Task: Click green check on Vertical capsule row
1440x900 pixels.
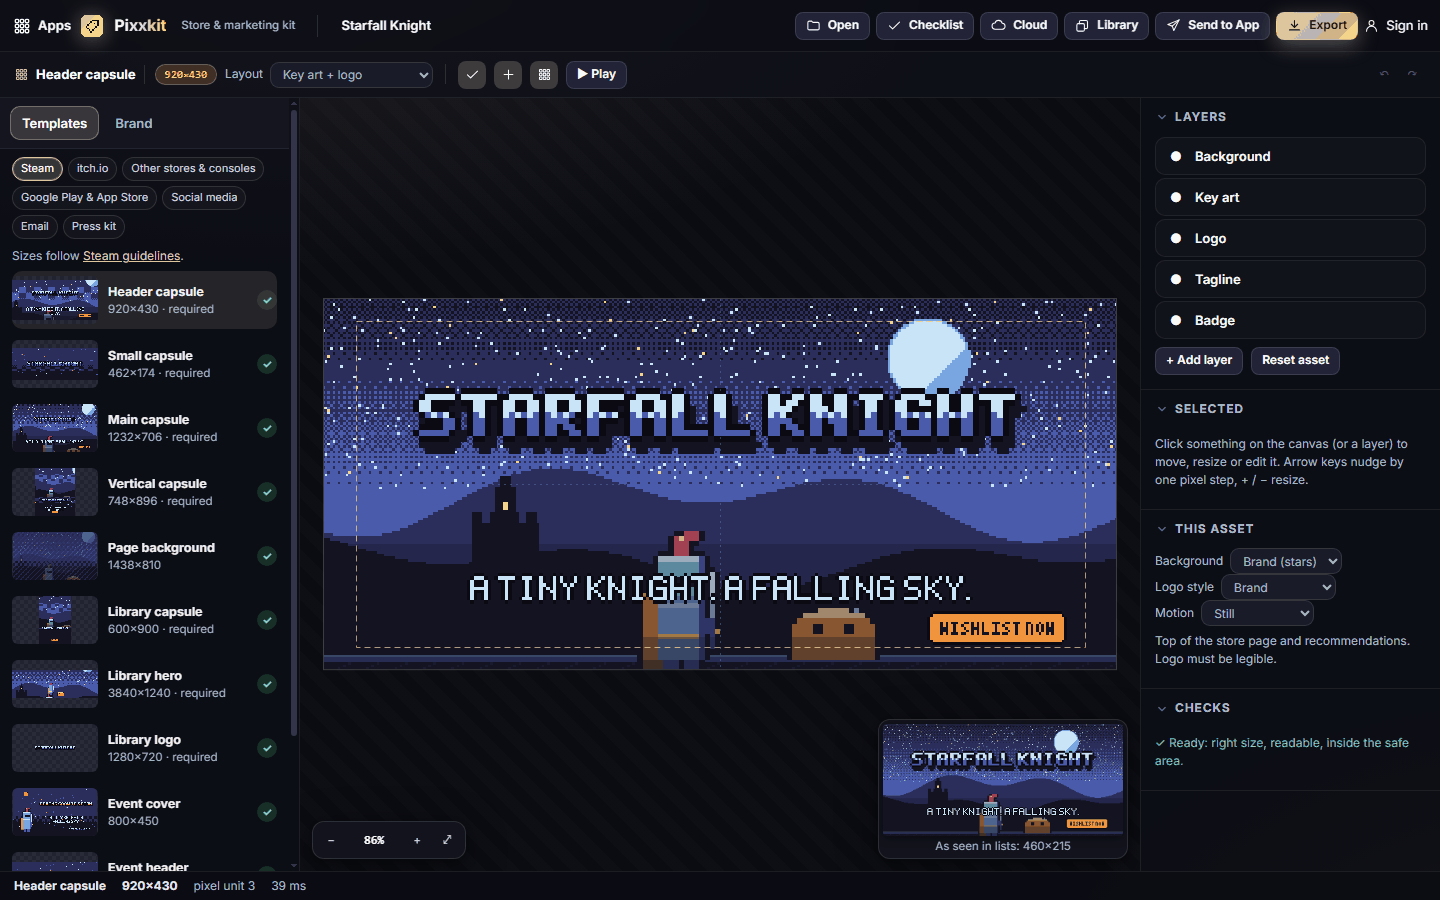Action: [x=267, y=492]
